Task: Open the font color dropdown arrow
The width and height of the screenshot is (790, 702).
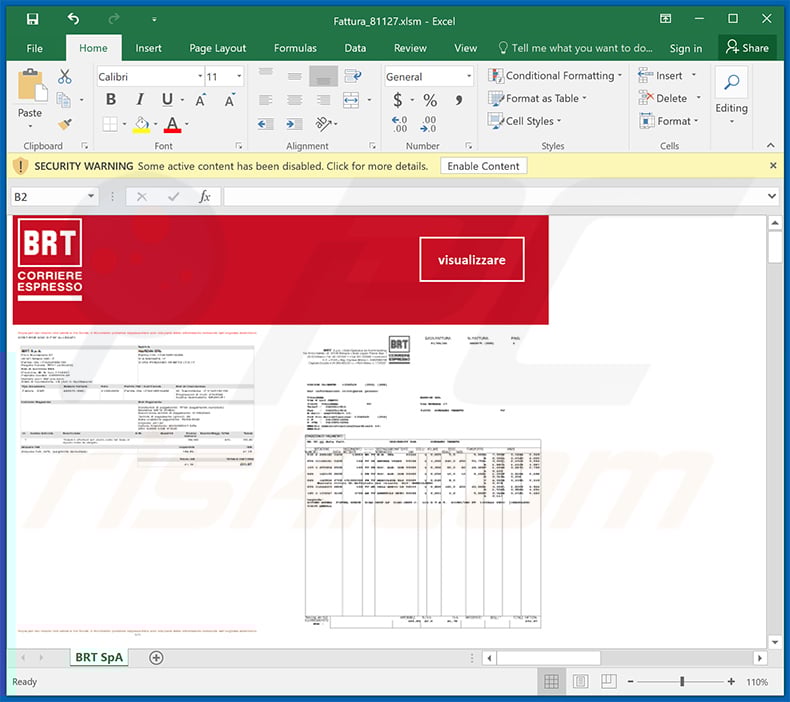Action: tap(187, 124)
